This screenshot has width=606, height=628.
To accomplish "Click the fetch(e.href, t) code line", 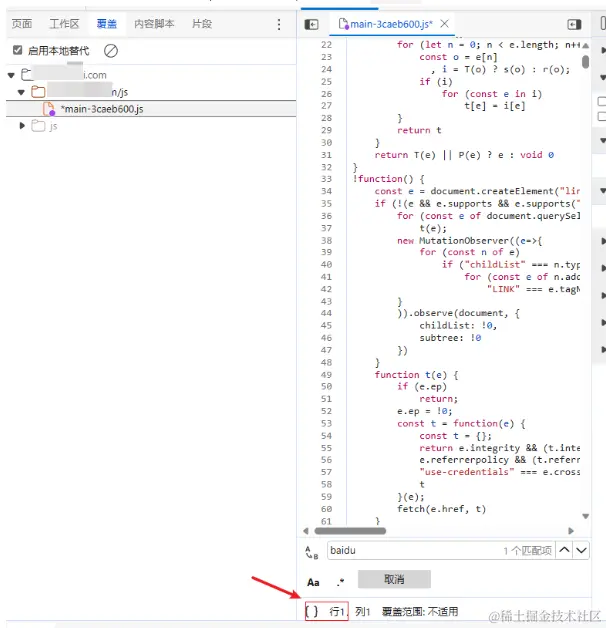I will 441,509.
